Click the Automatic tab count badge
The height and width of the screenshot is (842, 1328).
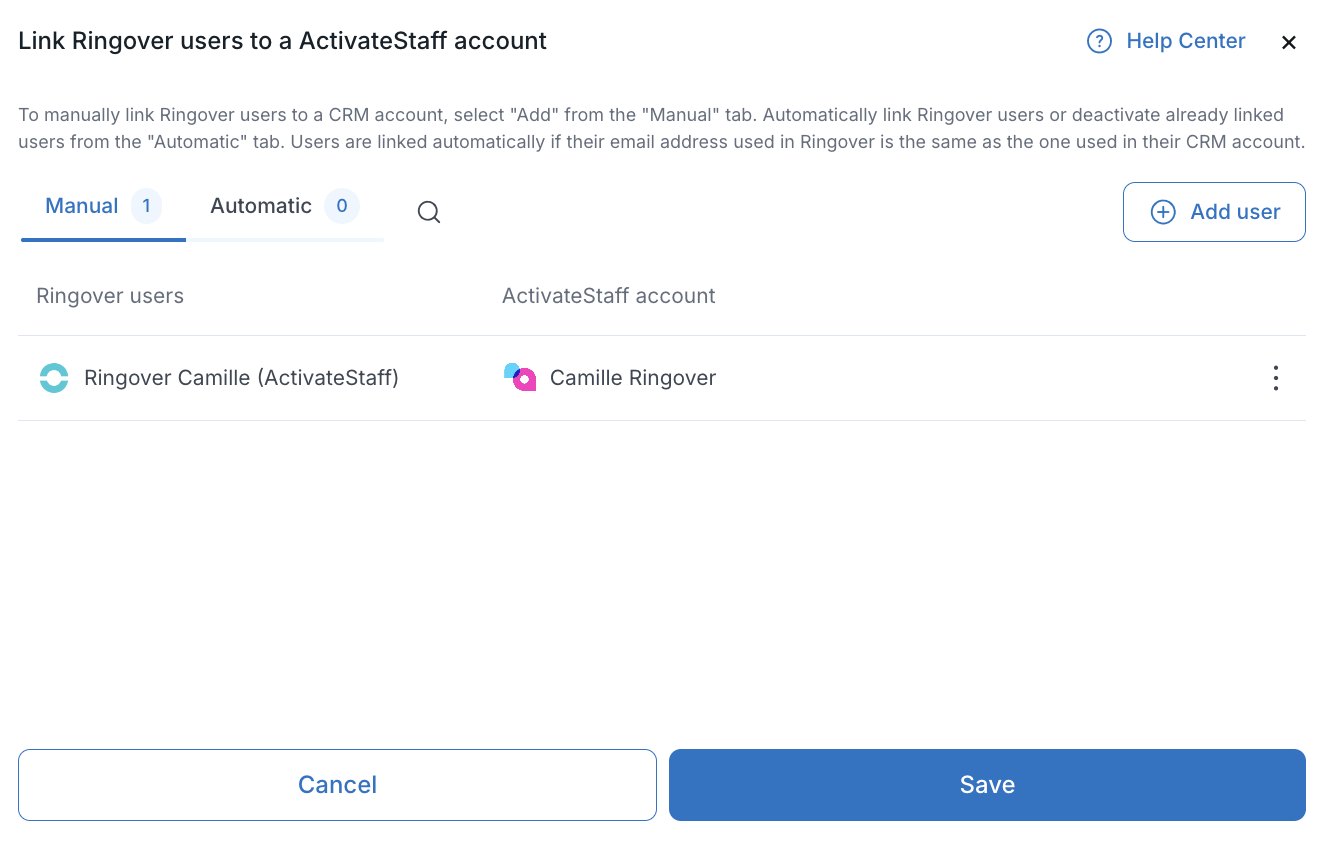(x=342, y=206)
